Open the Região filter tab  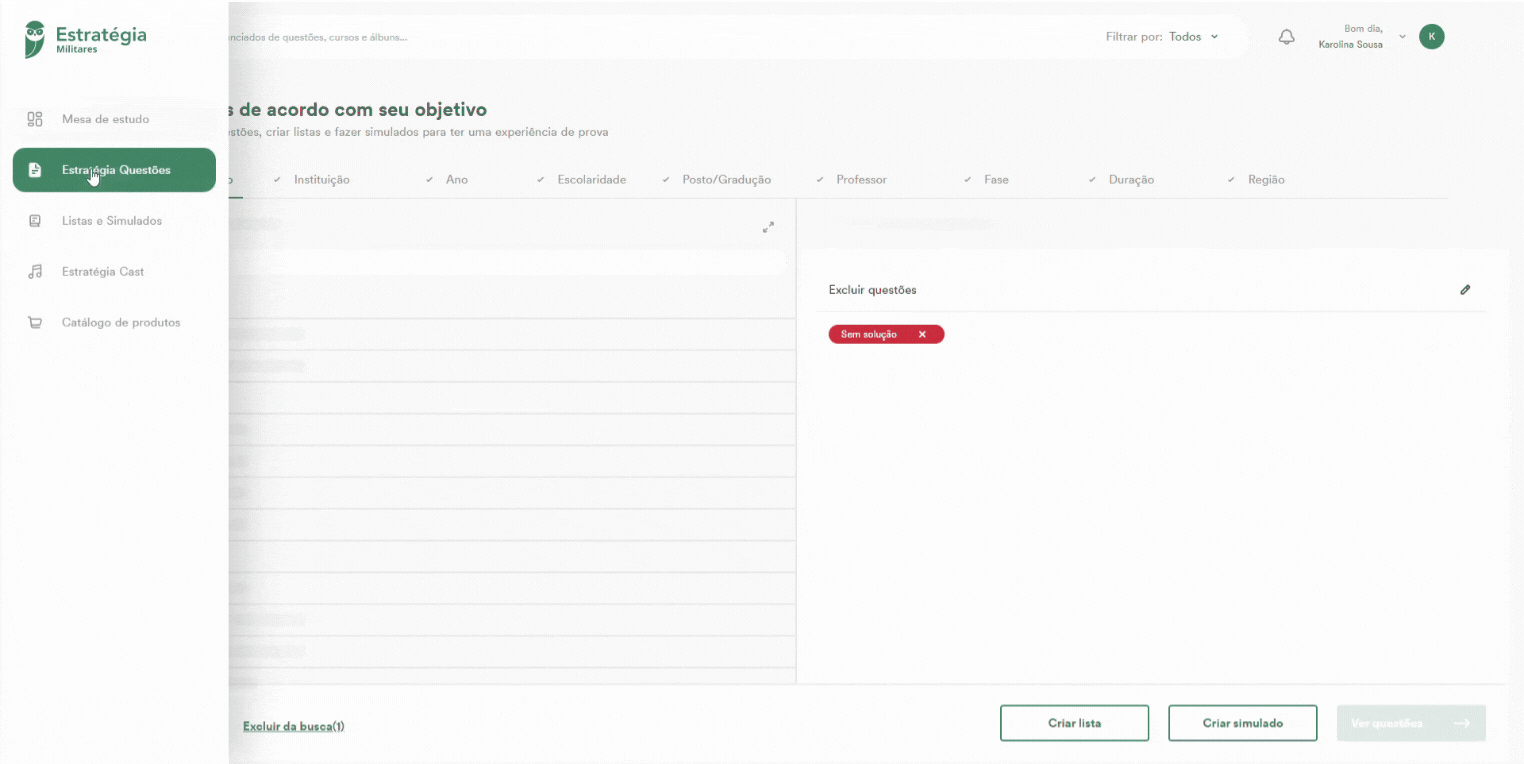1266,180
